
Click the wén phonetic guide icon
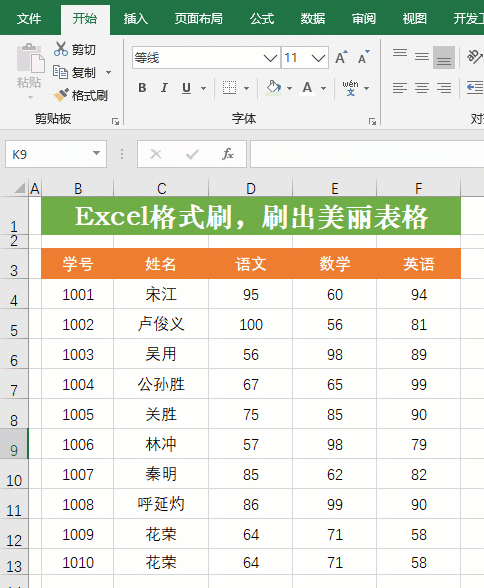click(x=350, y=88)
